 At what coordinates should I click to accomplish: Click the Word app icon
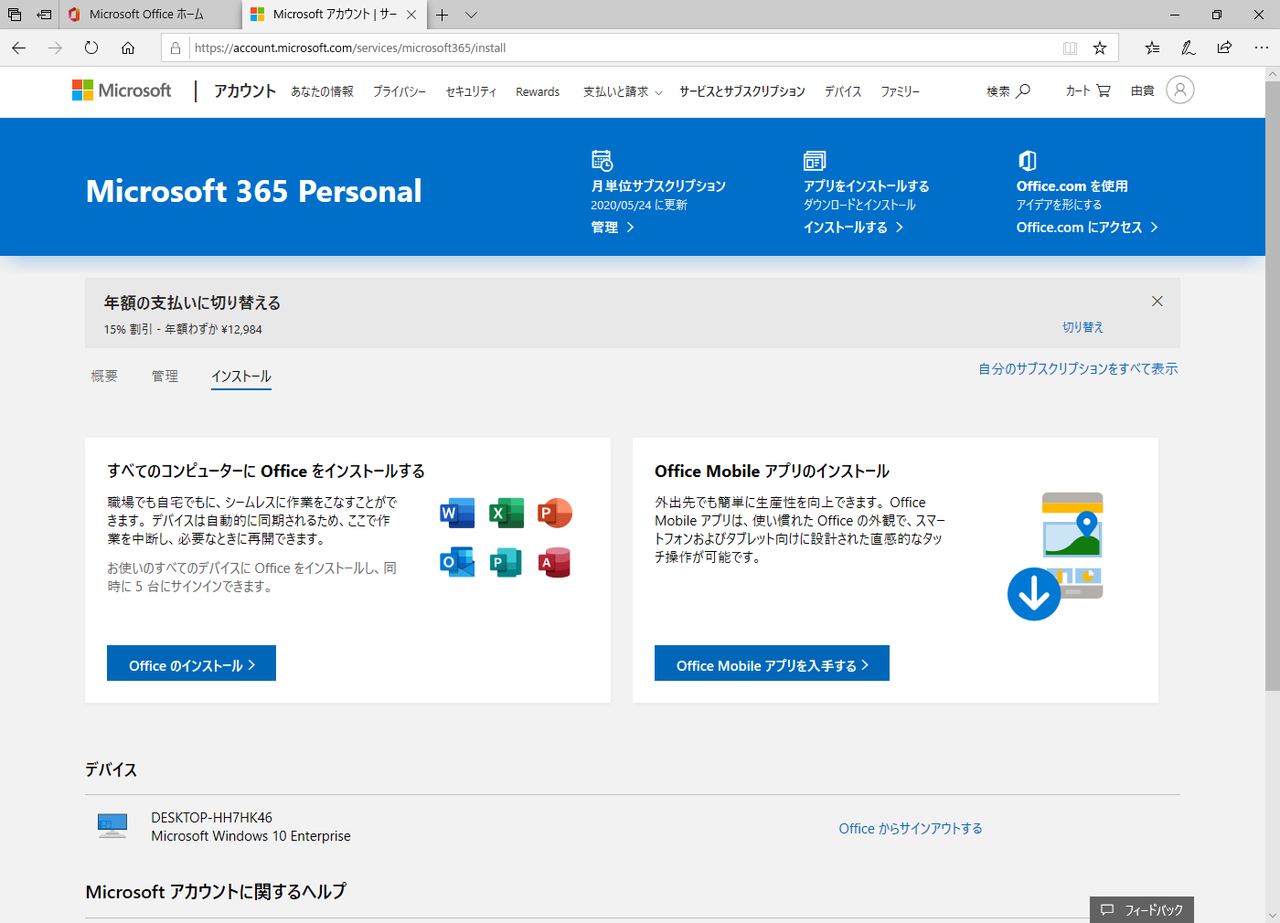click(457, 514)
